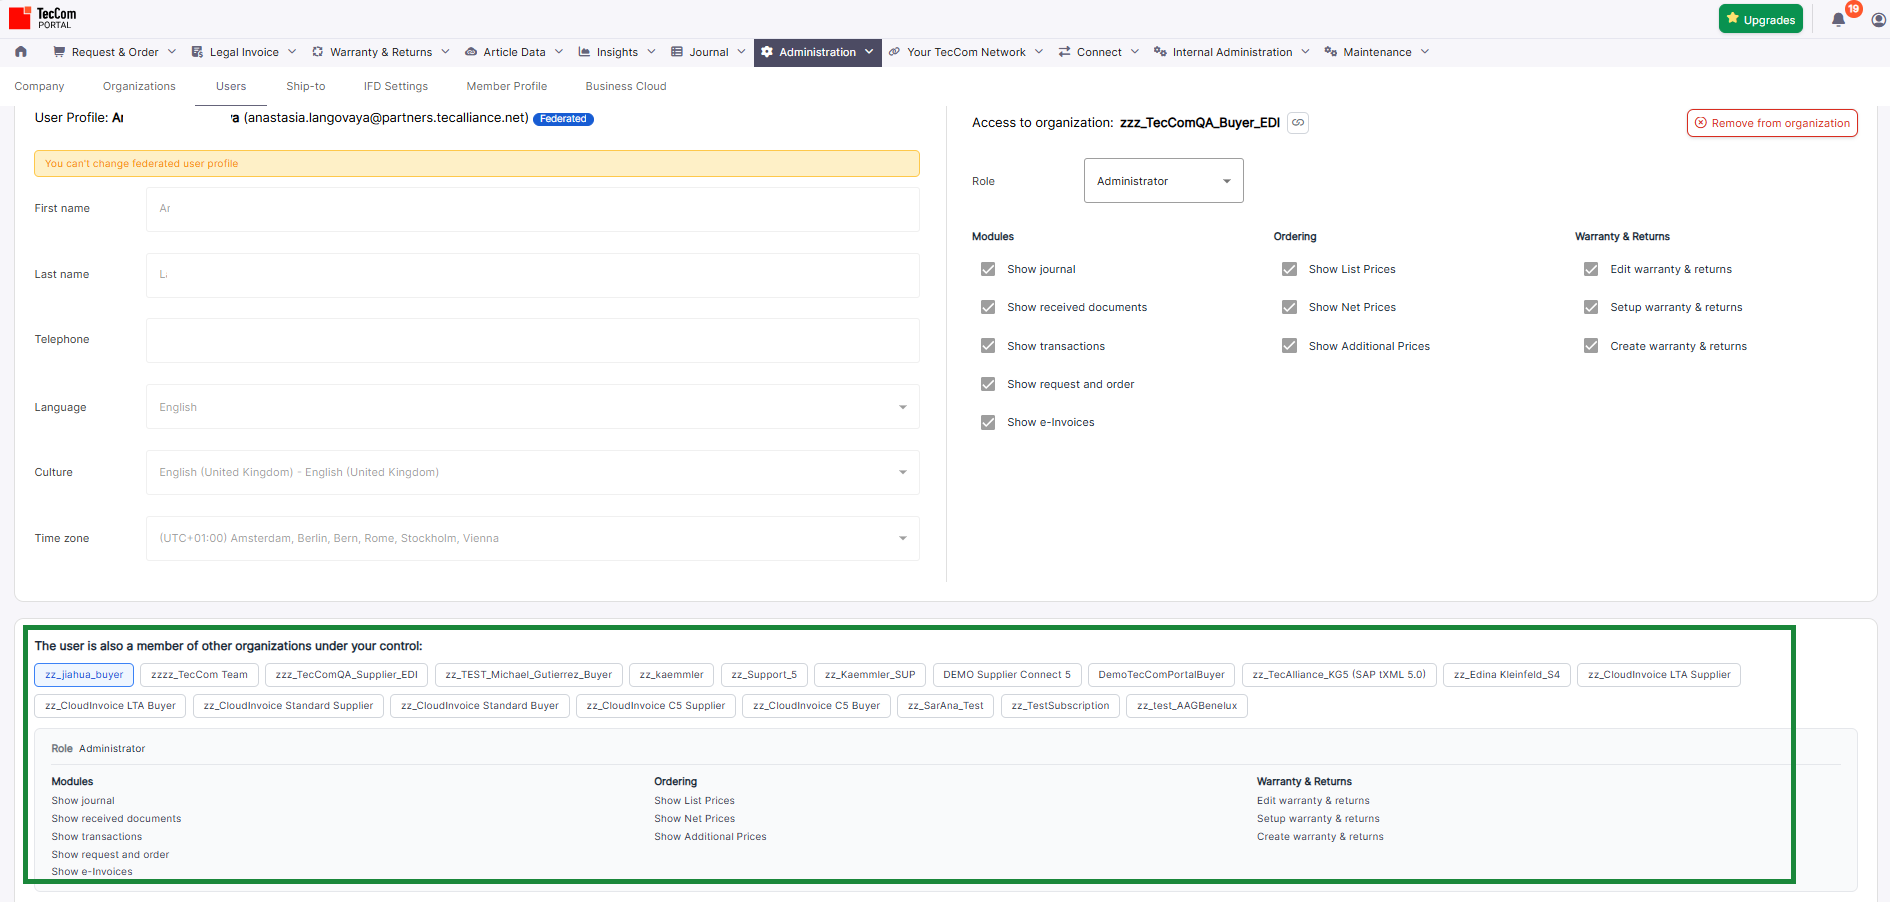Open the Language dropdown
This screenshot has height=902, width=1890.
[533, 407]
